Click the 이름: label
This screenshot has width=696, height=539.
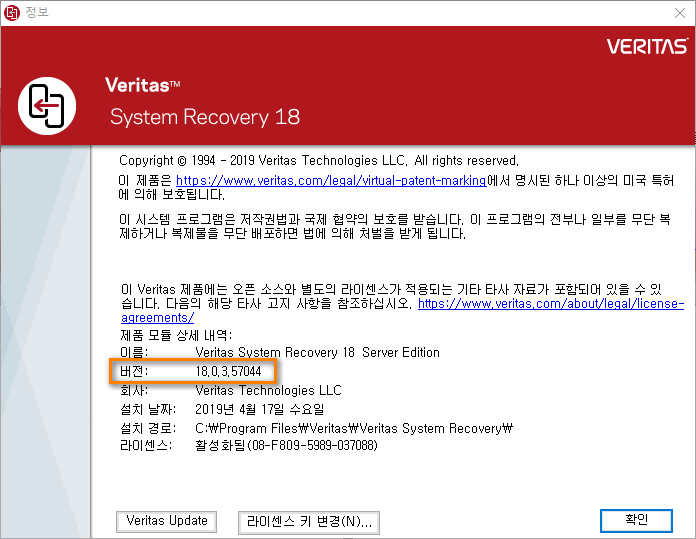point(134,353)
